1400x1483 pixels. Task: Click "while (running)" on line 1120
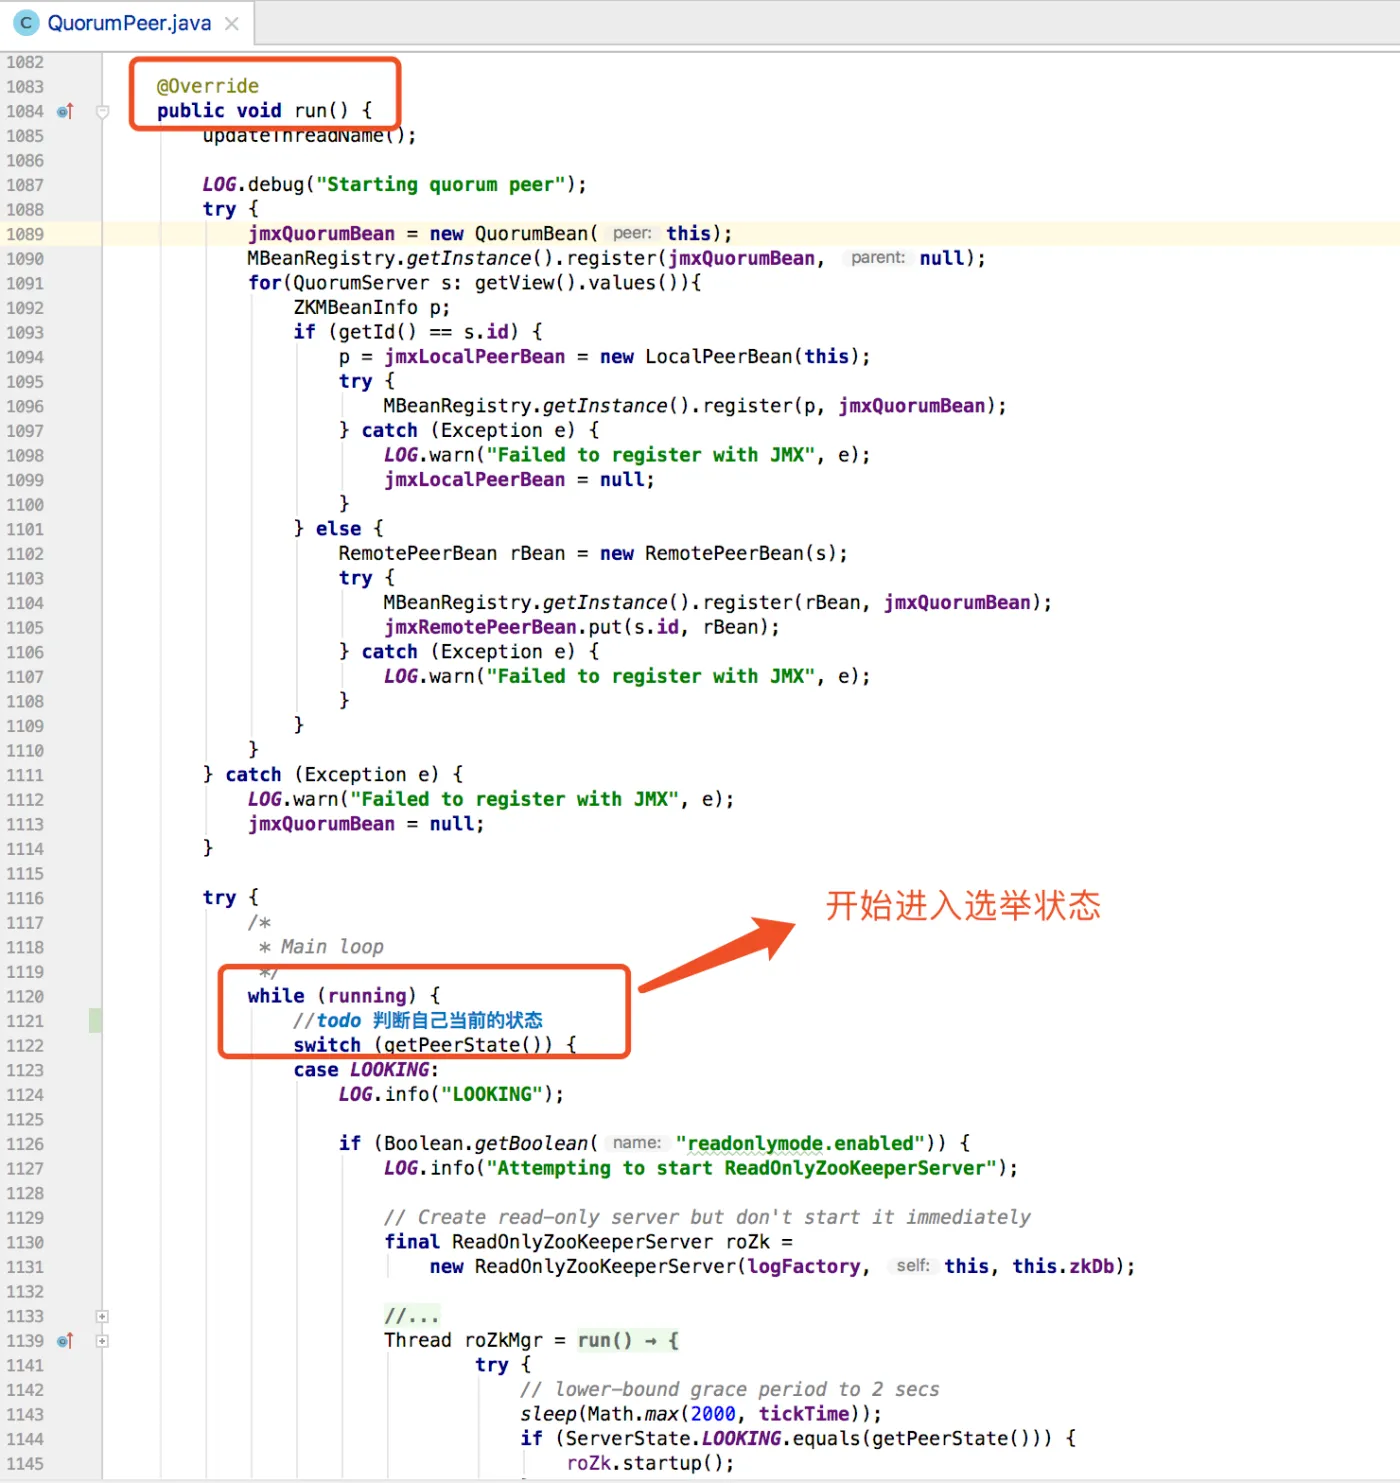click(332, 996)
